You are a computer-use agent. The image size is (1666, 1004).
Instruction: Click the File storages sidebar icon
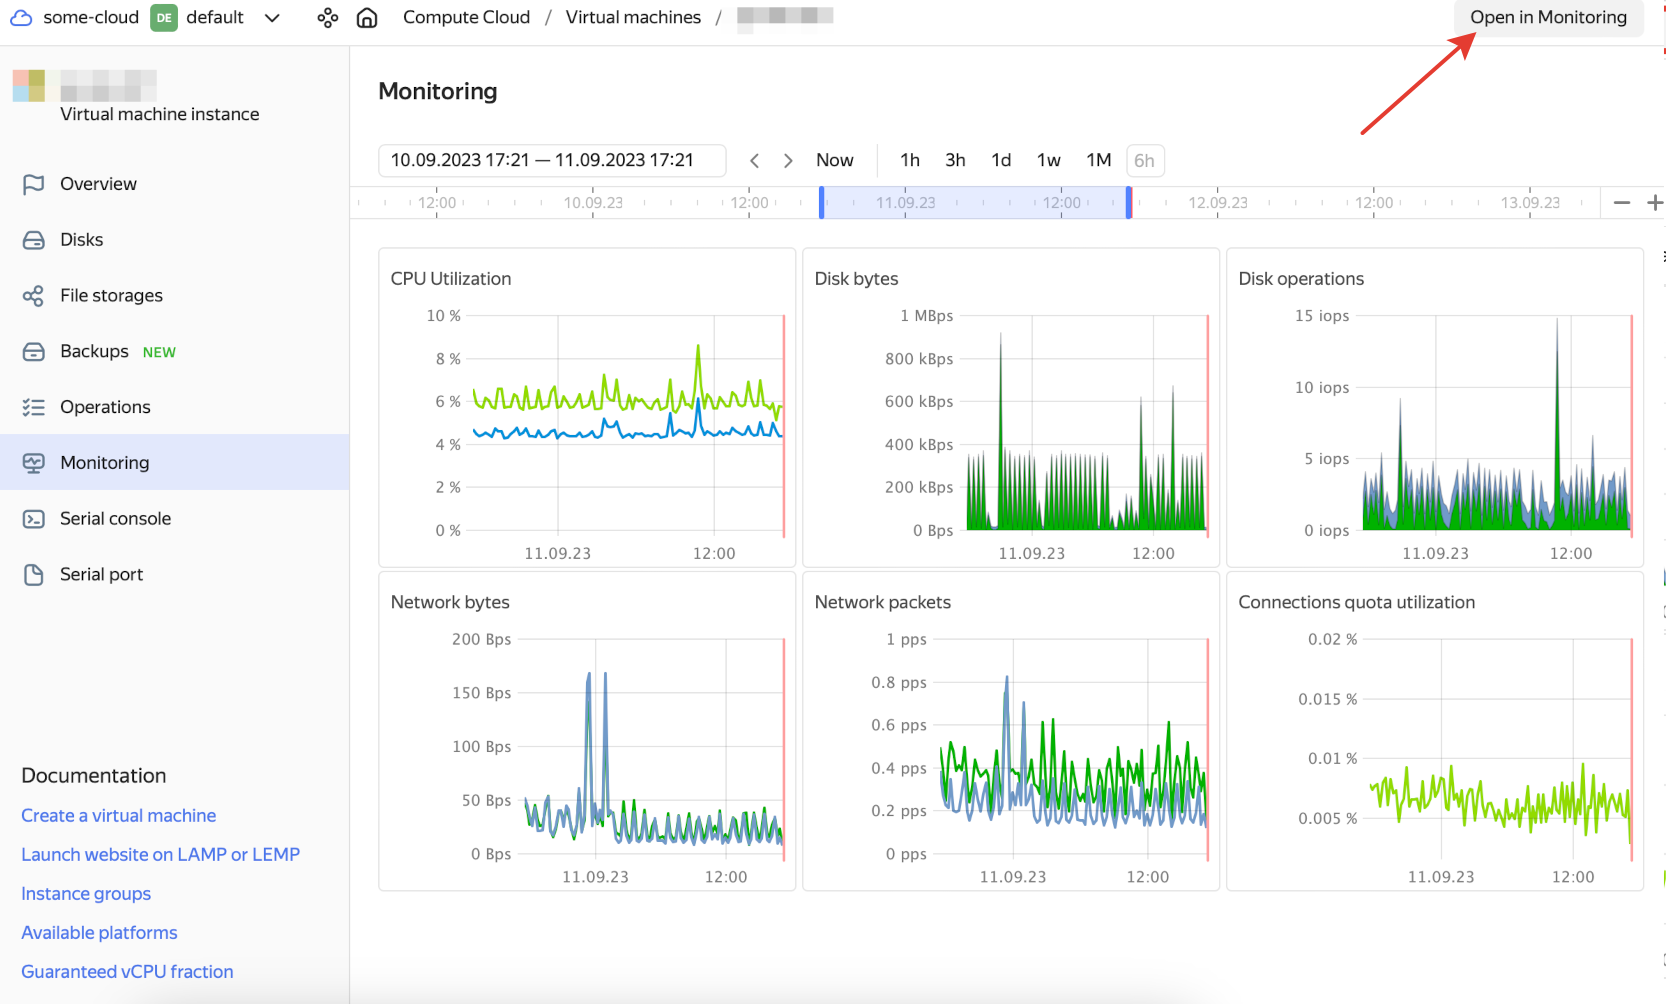tap(33, 296)
